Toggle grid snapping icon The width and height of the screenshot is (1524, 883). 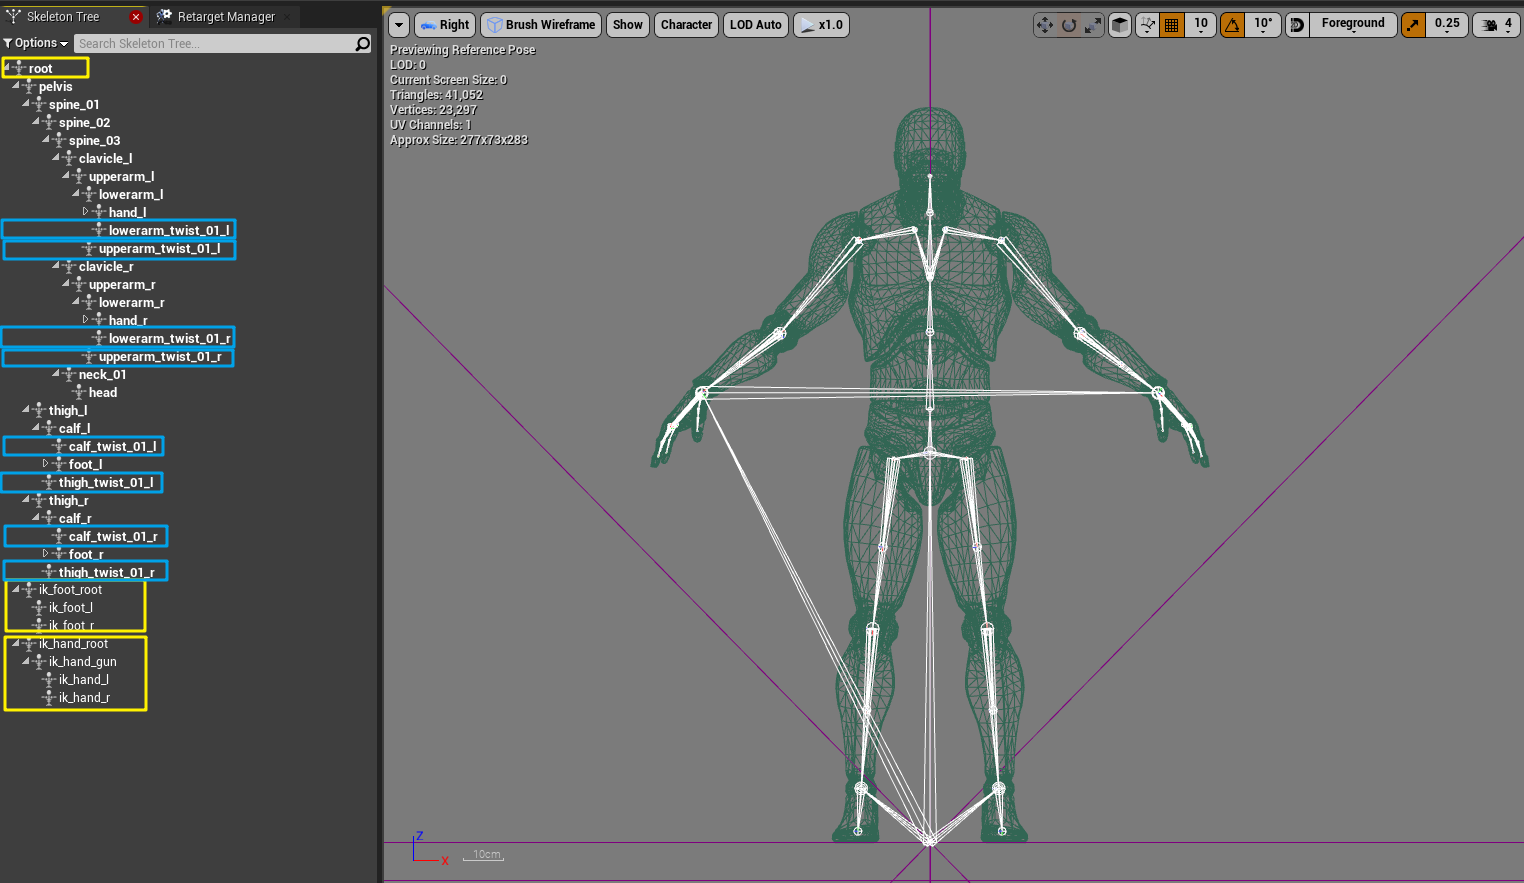click(x=1172, y=25)
